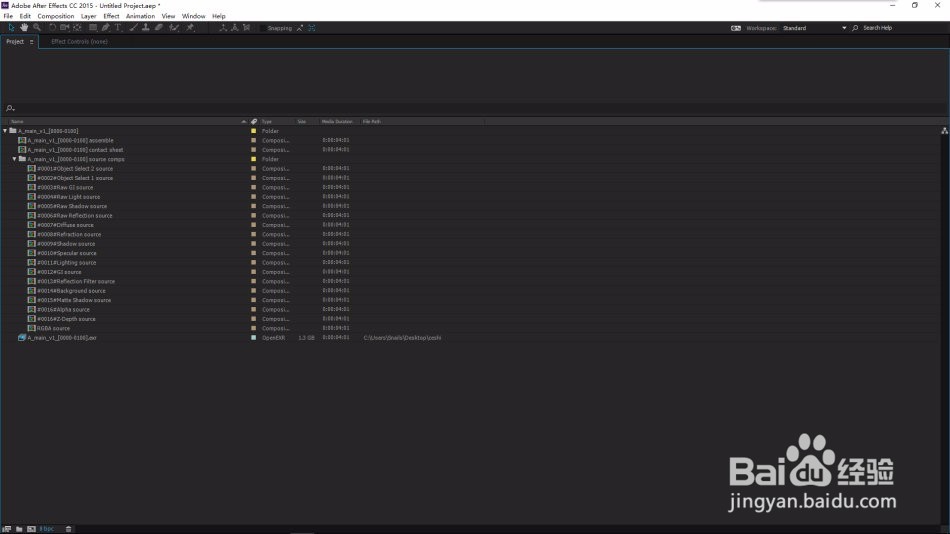Create a new folder via bottom icon
950x534 pixels.
19,529
